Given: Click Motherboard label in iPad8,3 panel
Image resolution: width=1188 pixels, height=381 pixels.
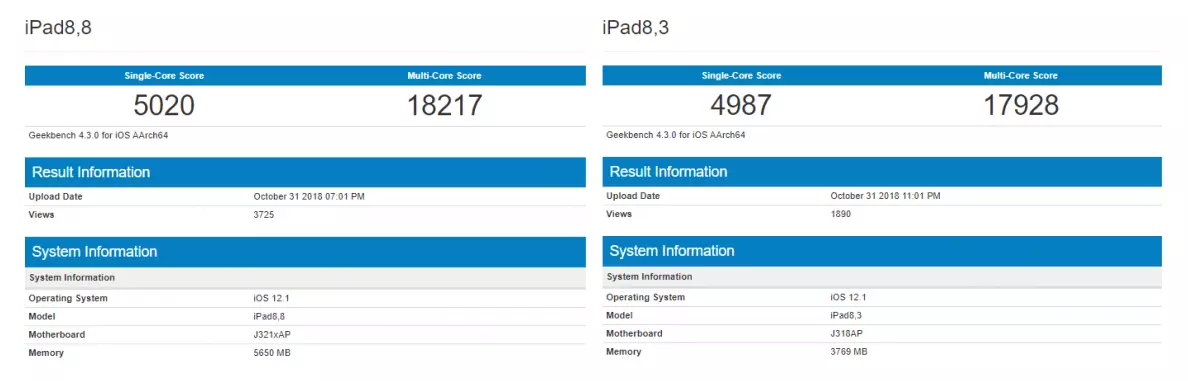Looking at the screenshot, I should coord(634,334).
